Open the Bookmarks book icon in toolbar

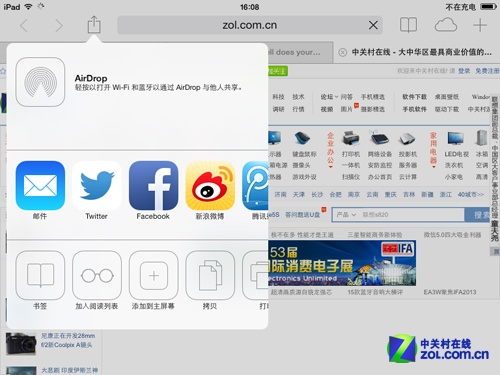(408, 25)
